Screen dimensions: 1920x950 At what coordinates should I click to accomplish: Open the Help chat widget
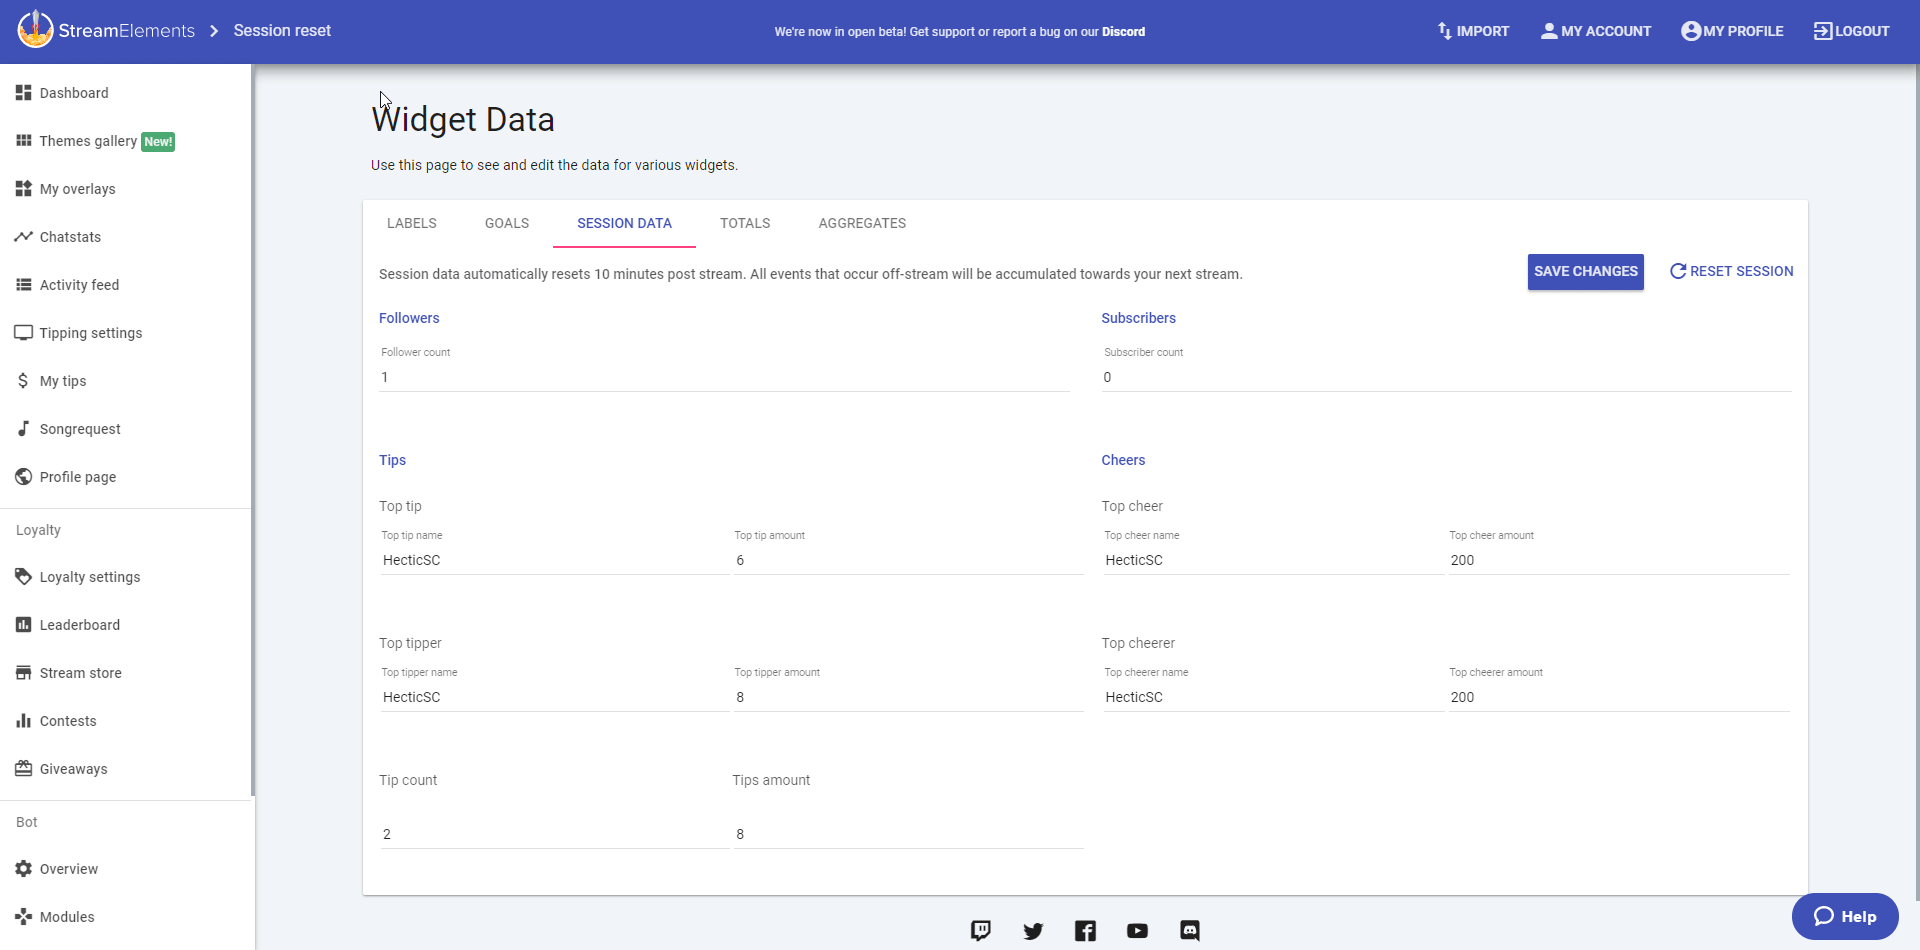pyautogui.click(x=1845, y=916)
